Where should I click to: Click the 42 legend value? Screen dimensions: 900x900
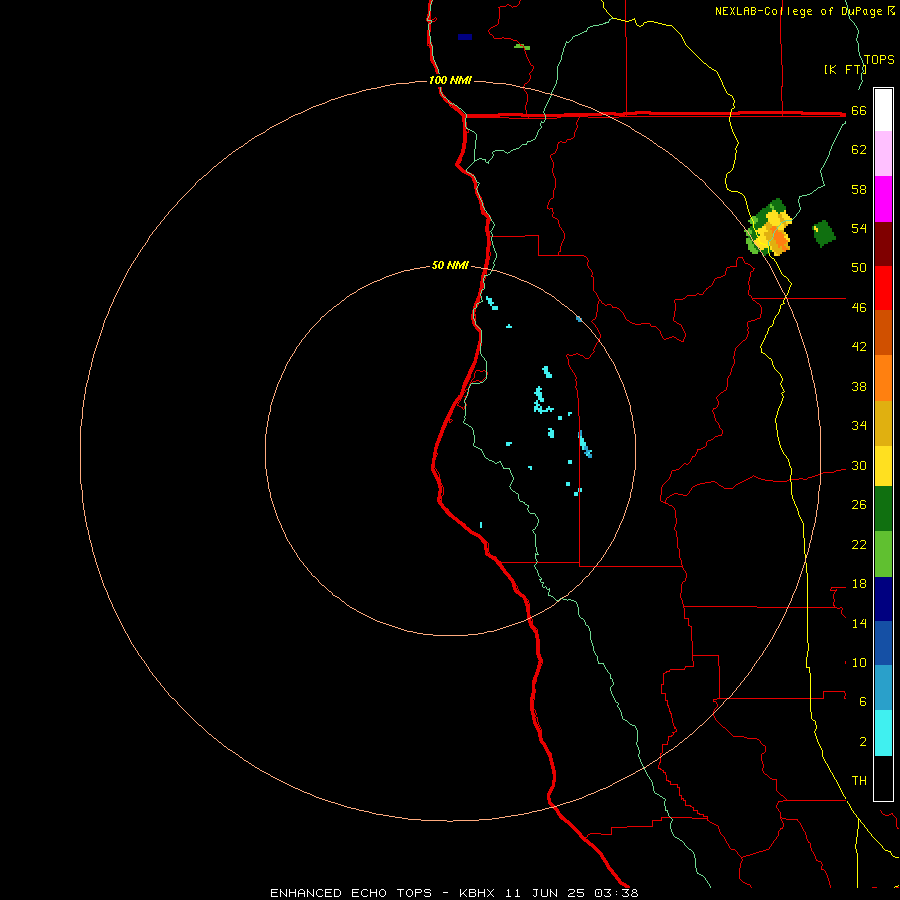coord(859,347)
